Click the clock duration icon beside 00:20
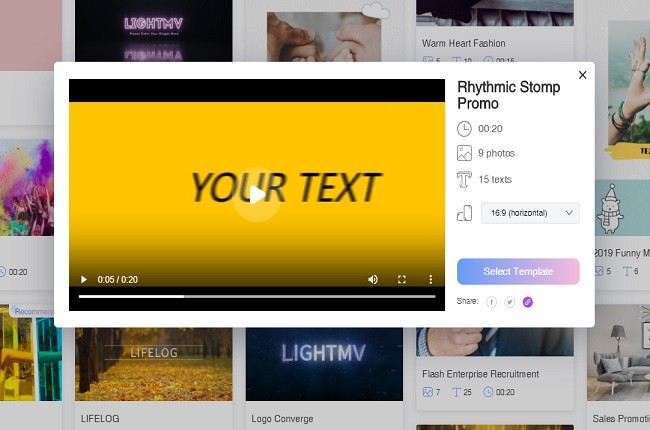Viewport: 650px width, 430px height. click(464, 129)
